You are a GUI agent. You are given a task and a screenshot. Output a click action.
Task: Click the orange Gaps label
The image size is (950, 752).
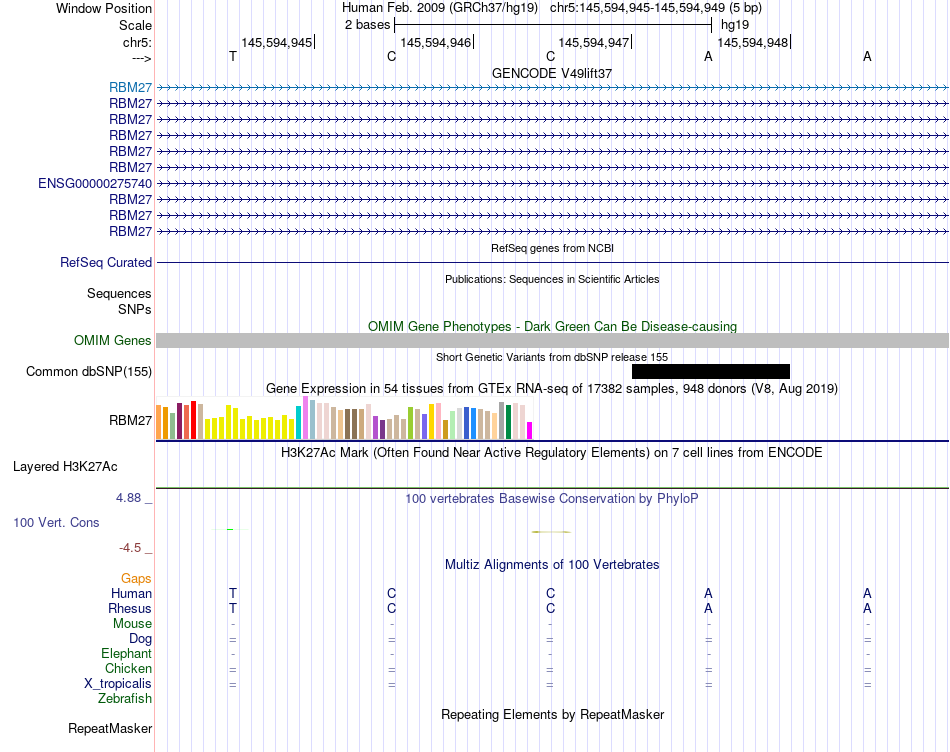136,579
